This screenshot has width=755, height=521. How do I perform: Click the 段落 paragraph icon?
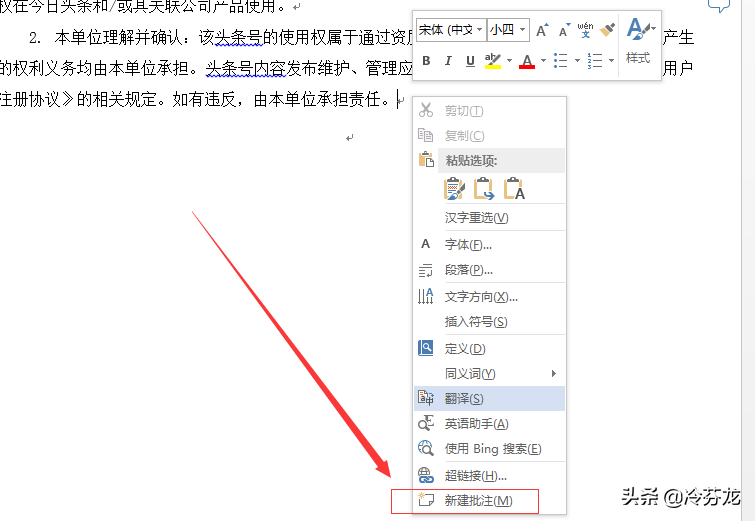click(426, 270)
